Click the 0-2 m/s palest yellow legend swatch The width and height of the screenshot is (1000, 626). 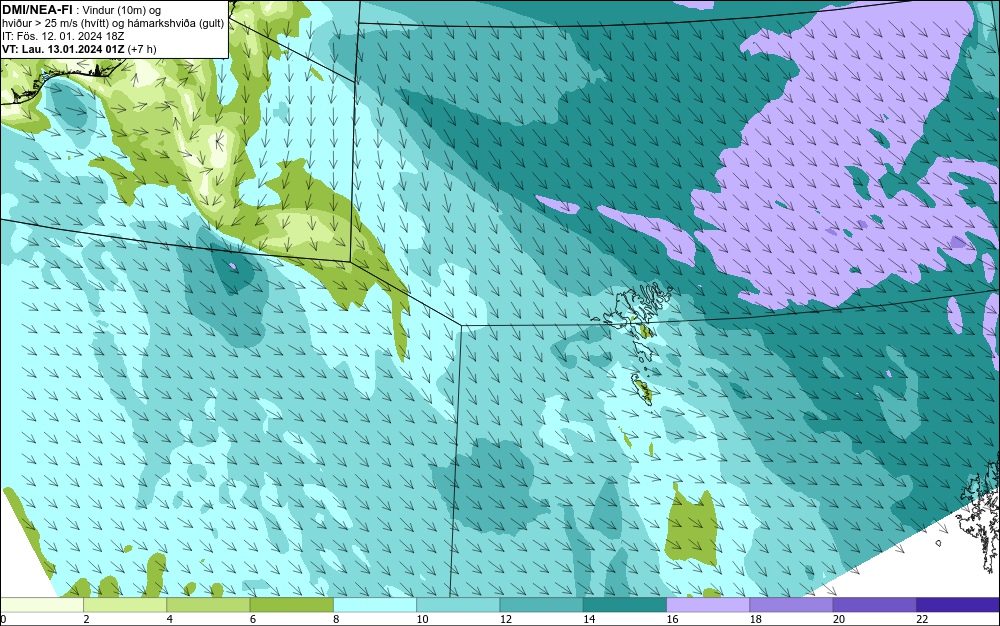pyautogui.click(x=41, y=604)
